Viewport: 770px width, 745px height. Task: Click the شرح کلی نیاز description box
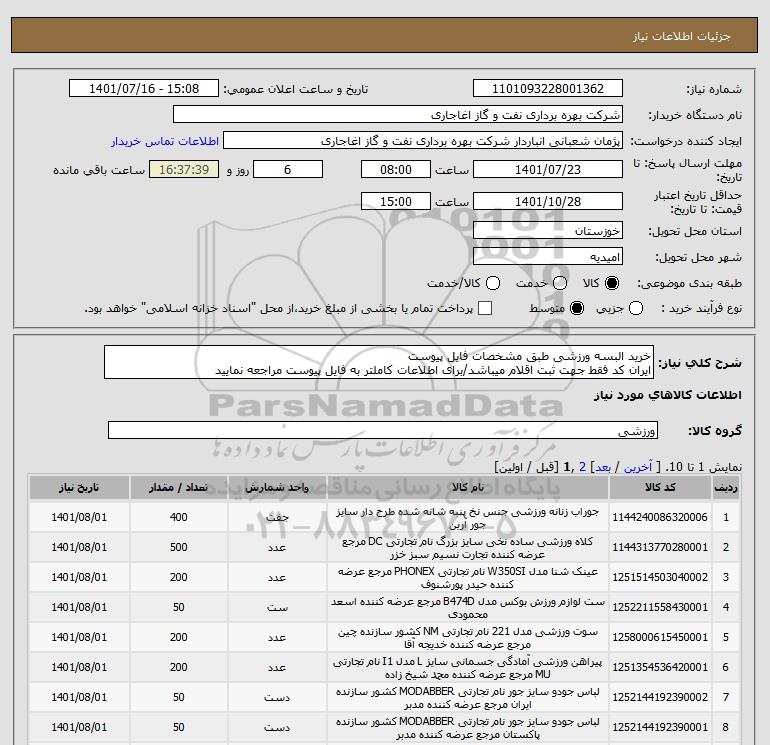tap(378, 362)
